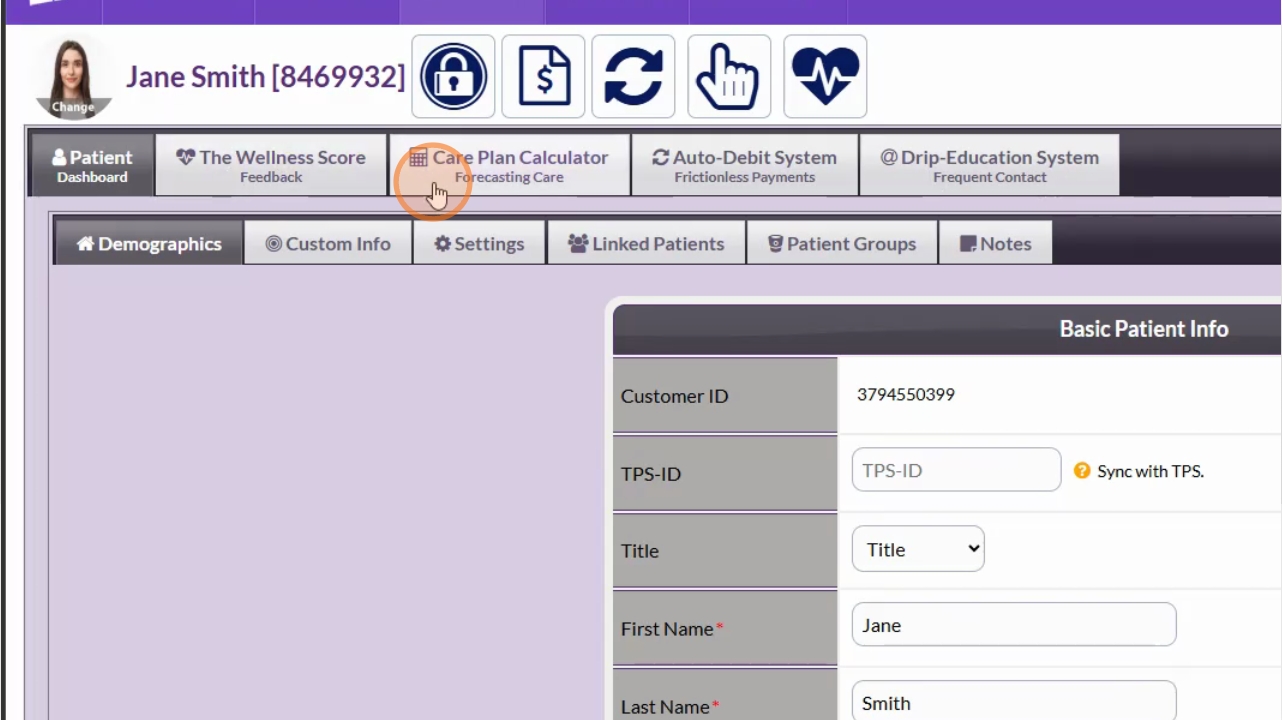1282x720 pixels.
Task: Switch to Custom Info sub-tab
Action: pos(328,243)
